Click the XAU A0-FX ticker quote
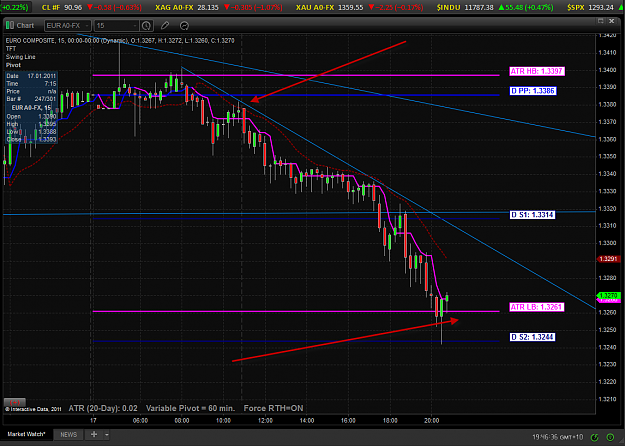Image resolution: width=625 pixels, height=446 pixels. point(360,8)
